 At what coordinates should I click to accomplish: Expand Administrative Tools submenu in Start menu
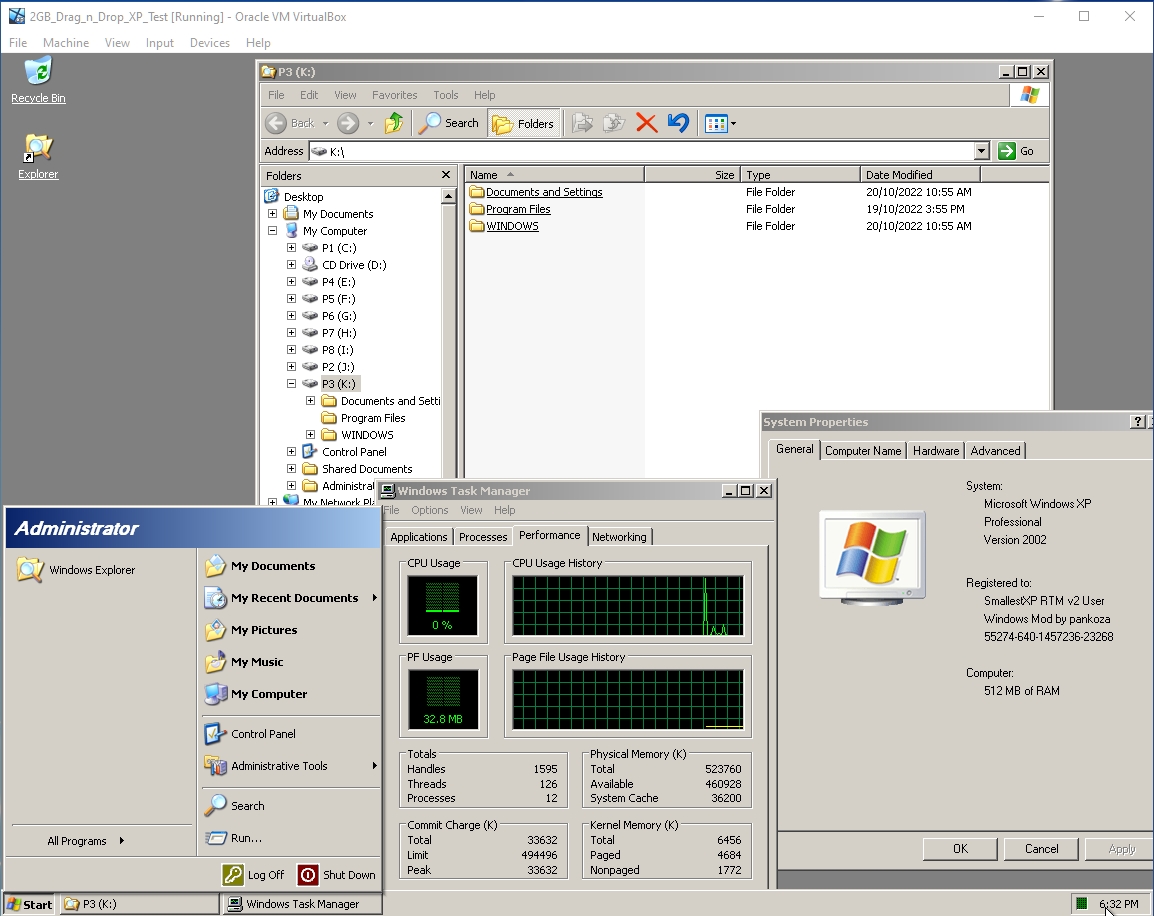tap(291, 766)
